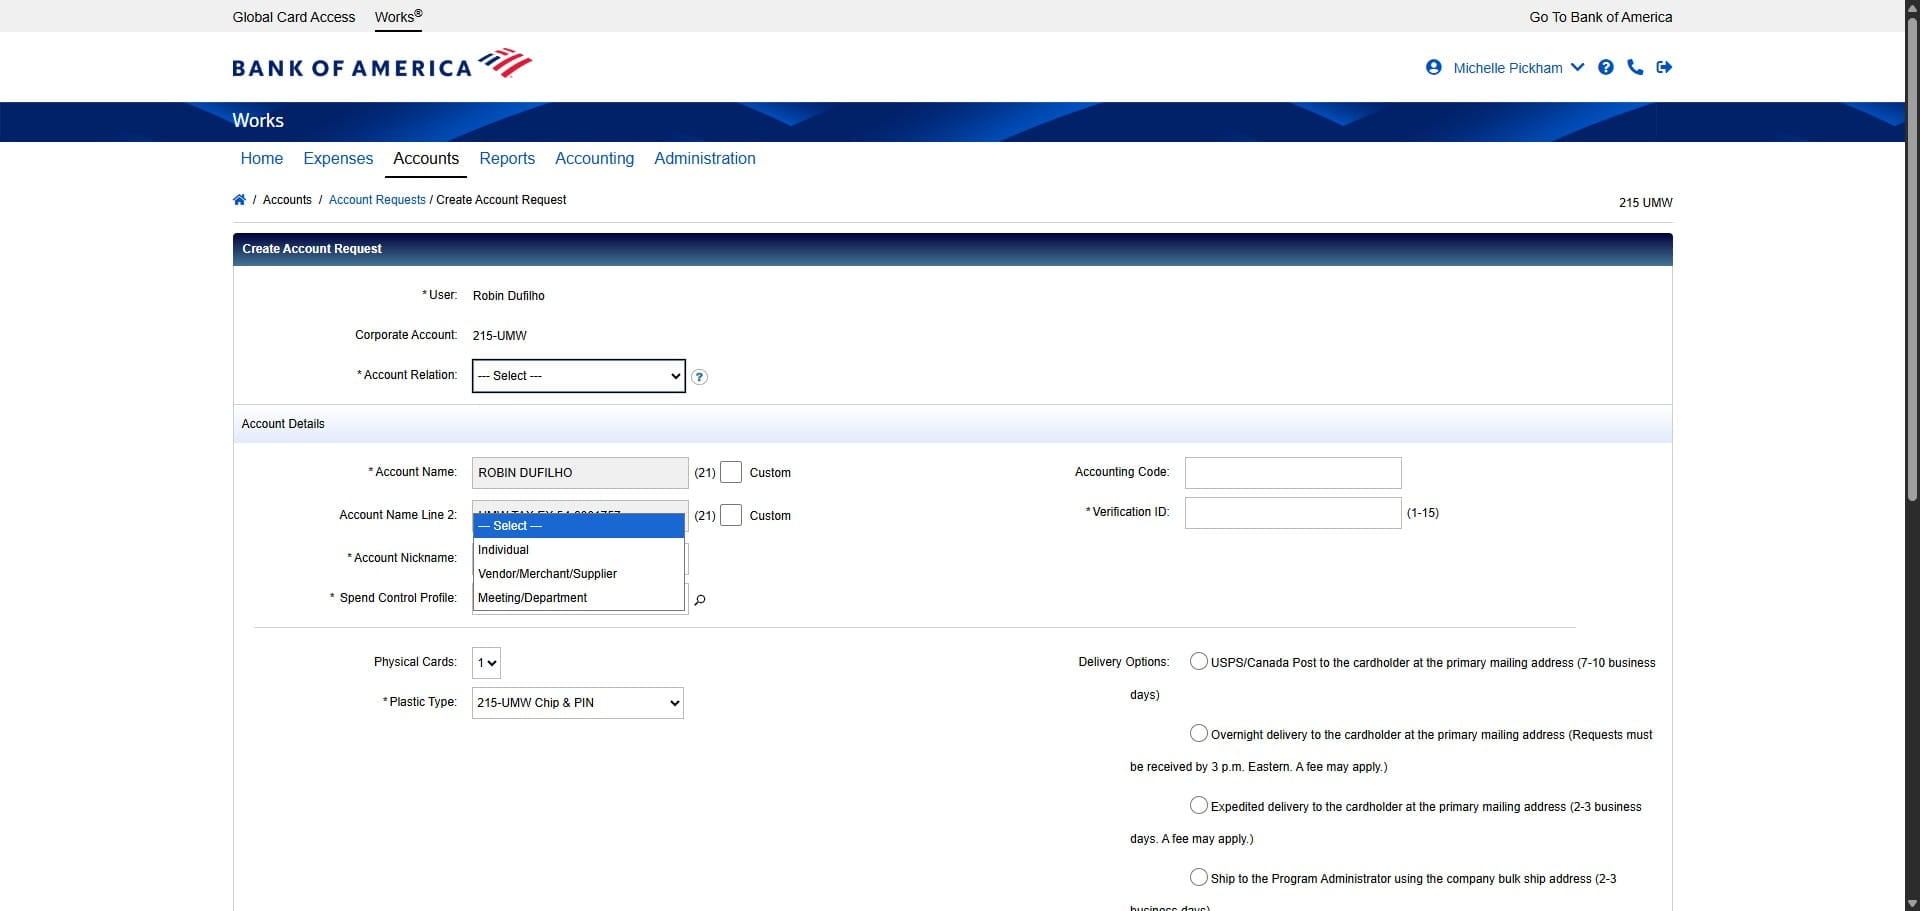Open the Spend Control Profile search magnifier
1920x911 pixels.
pos(700,600)
